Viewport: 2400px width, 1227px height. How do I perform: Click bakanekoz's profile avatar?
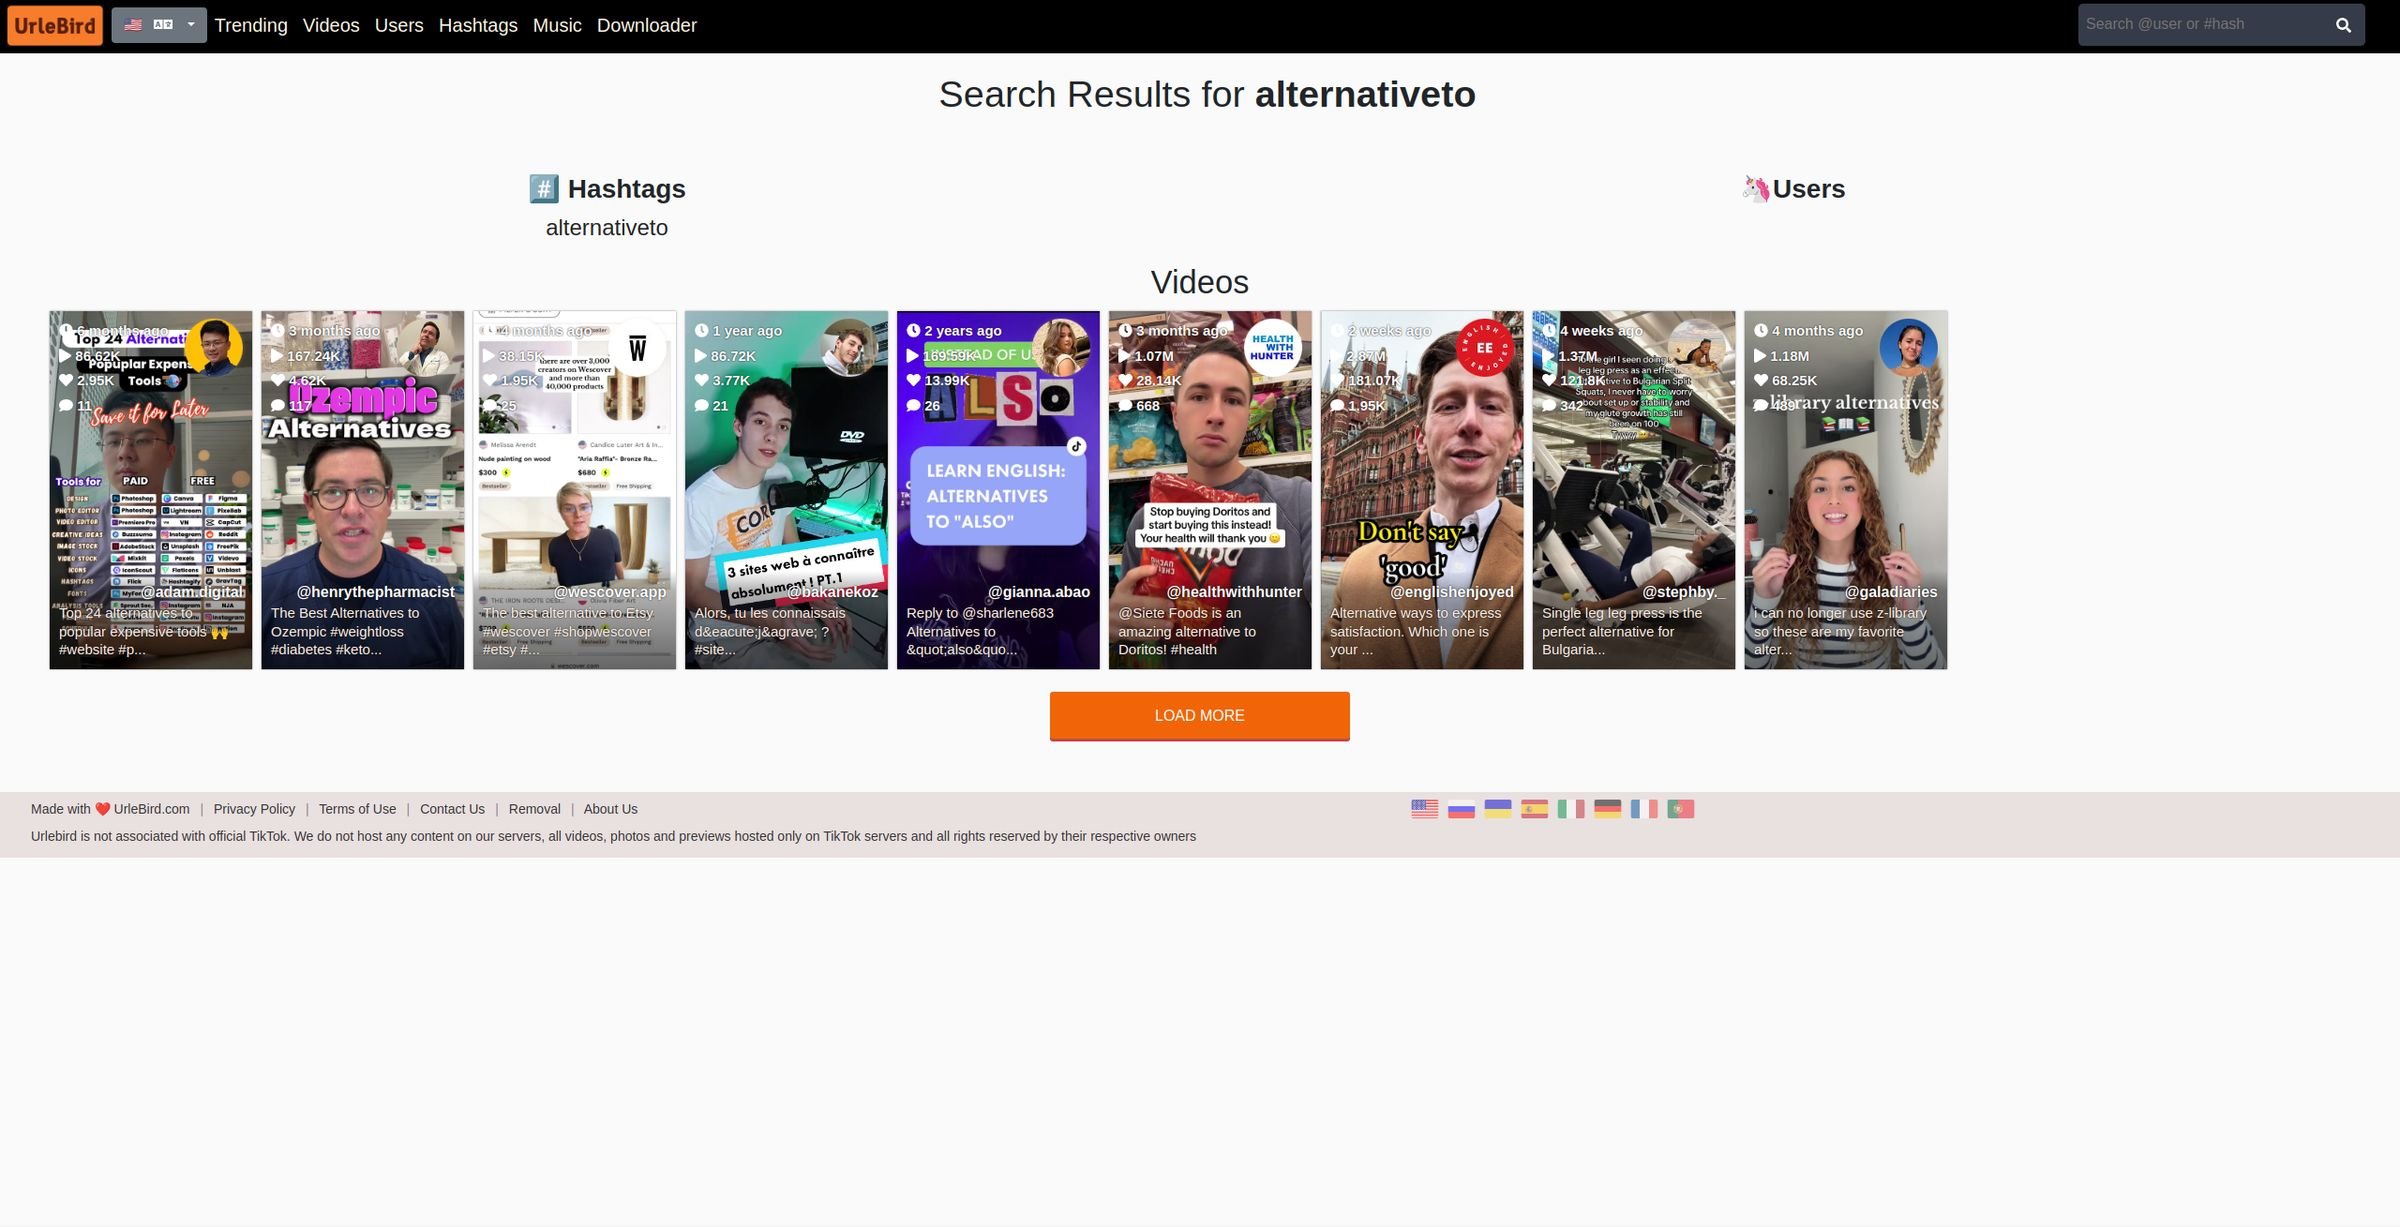(850, 347)
